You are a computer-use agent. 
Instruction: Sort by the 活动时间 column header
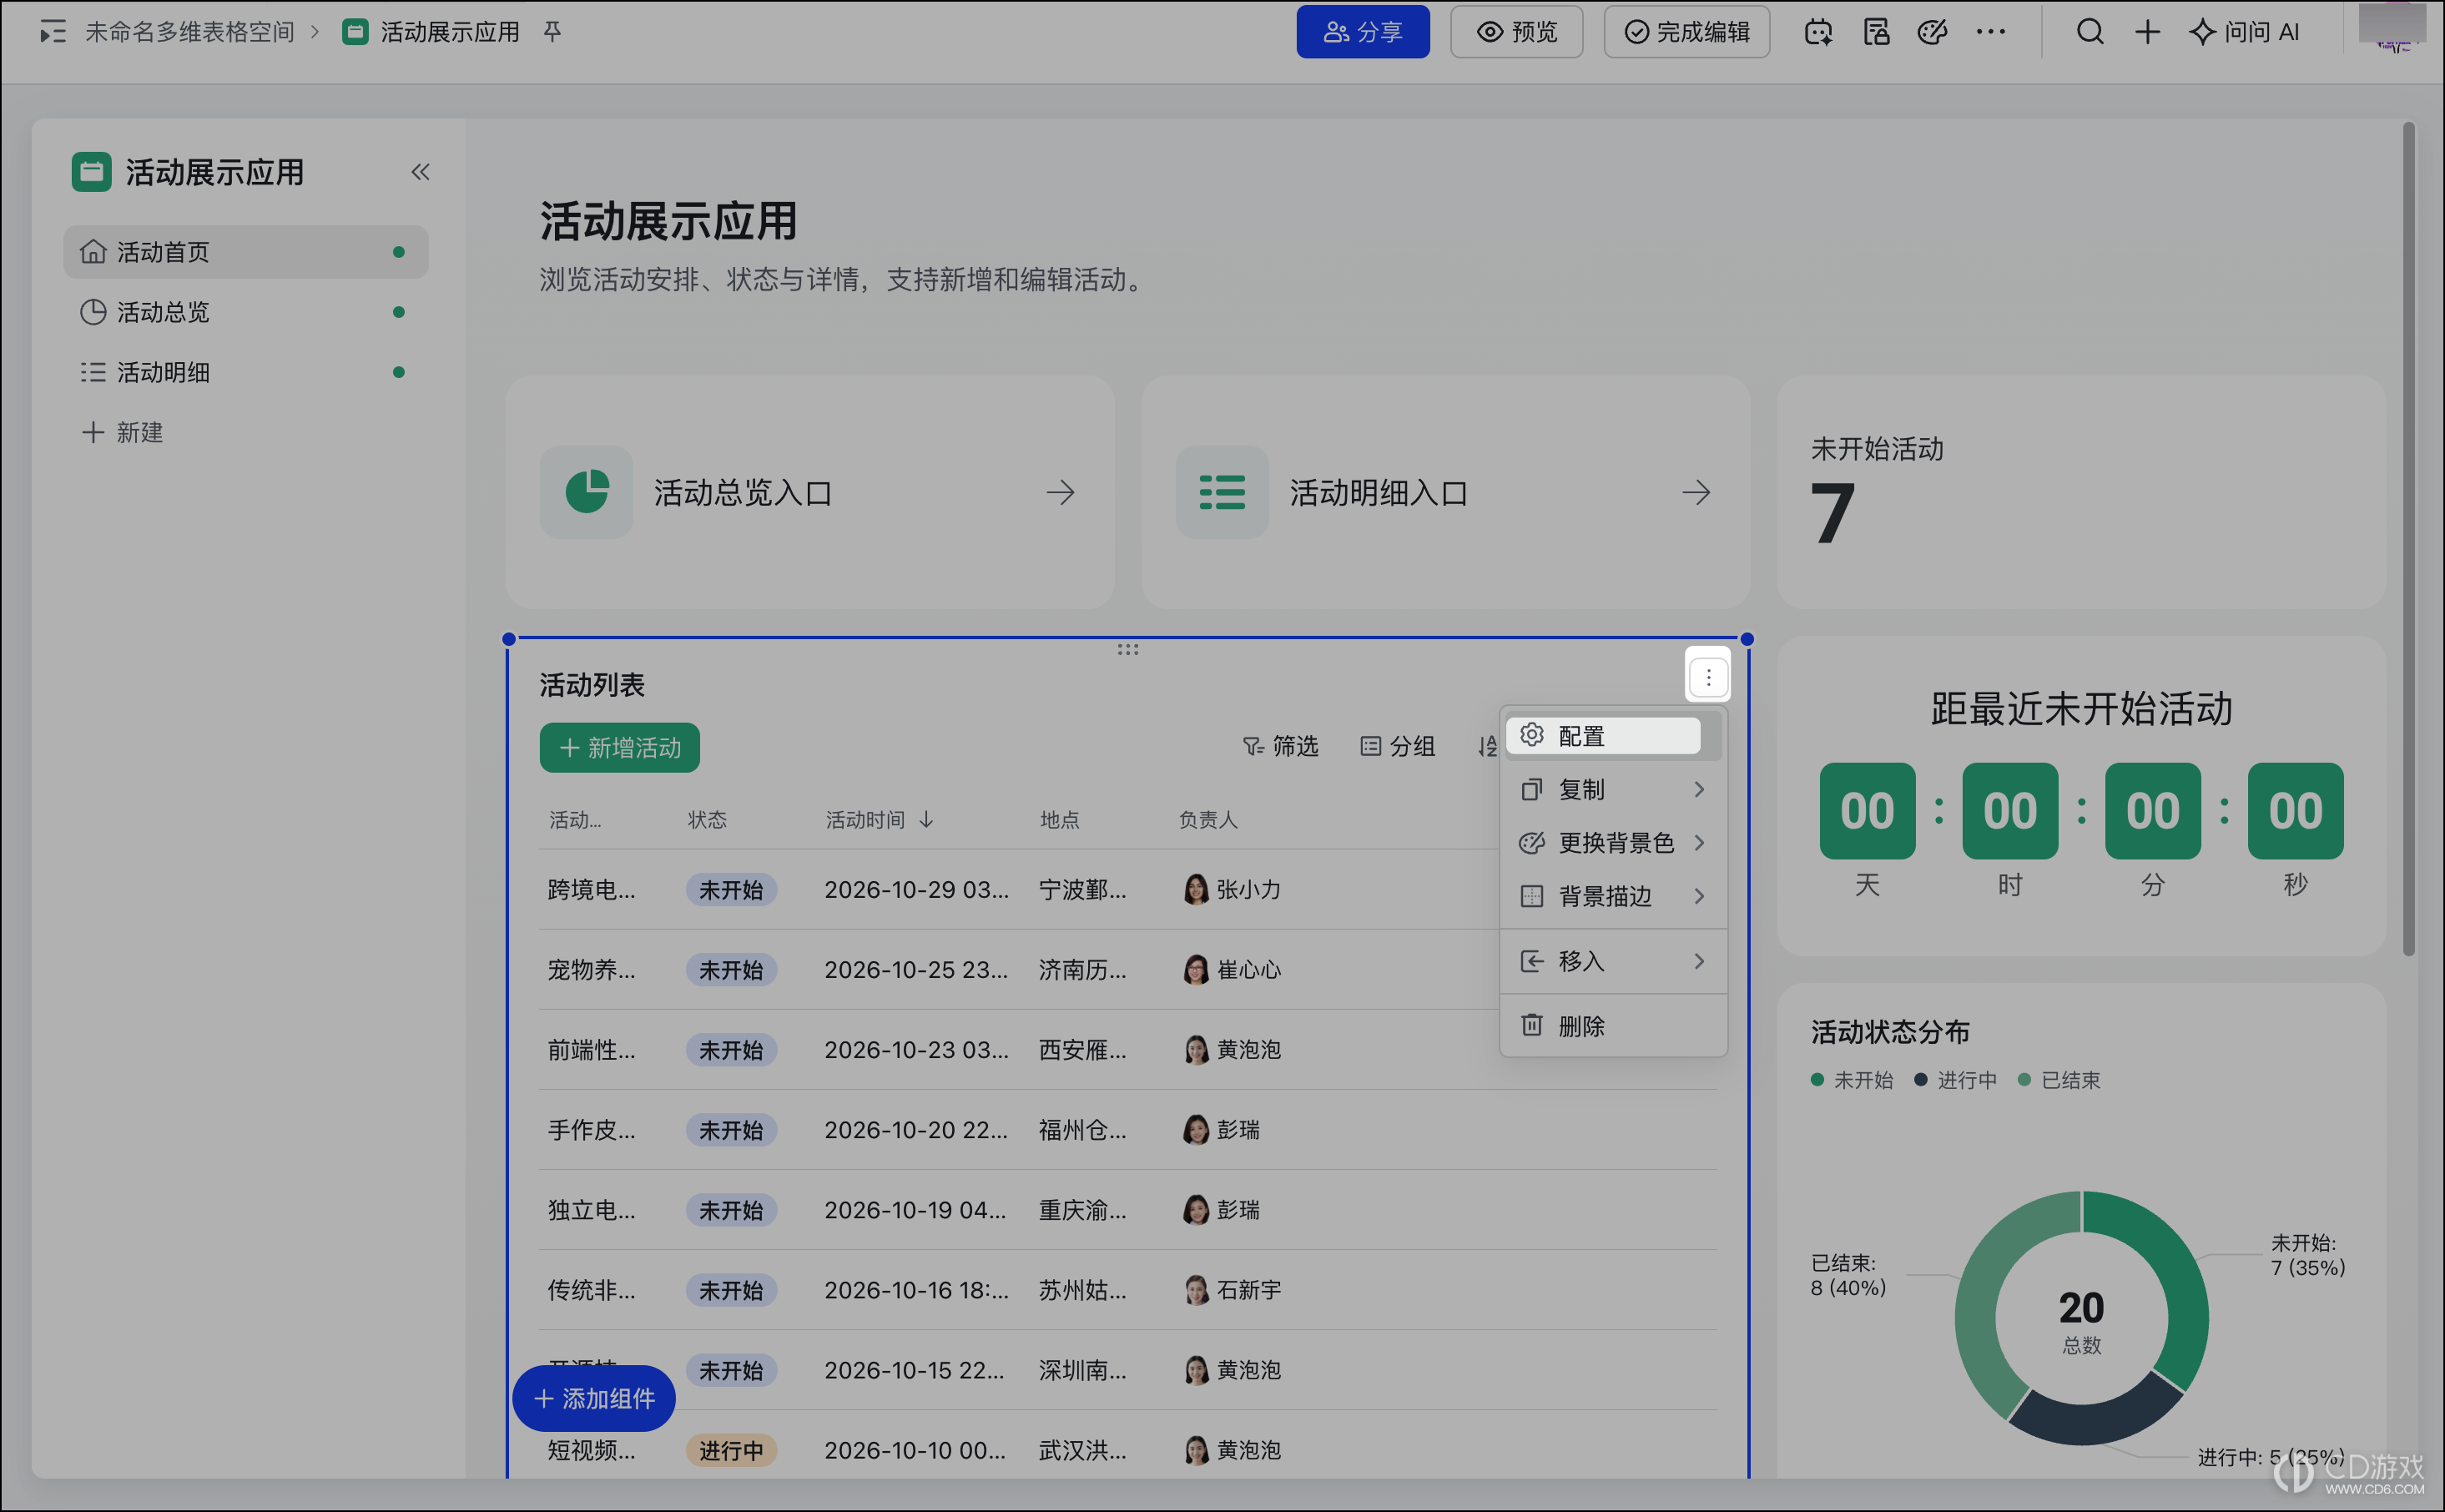point(880,820)
